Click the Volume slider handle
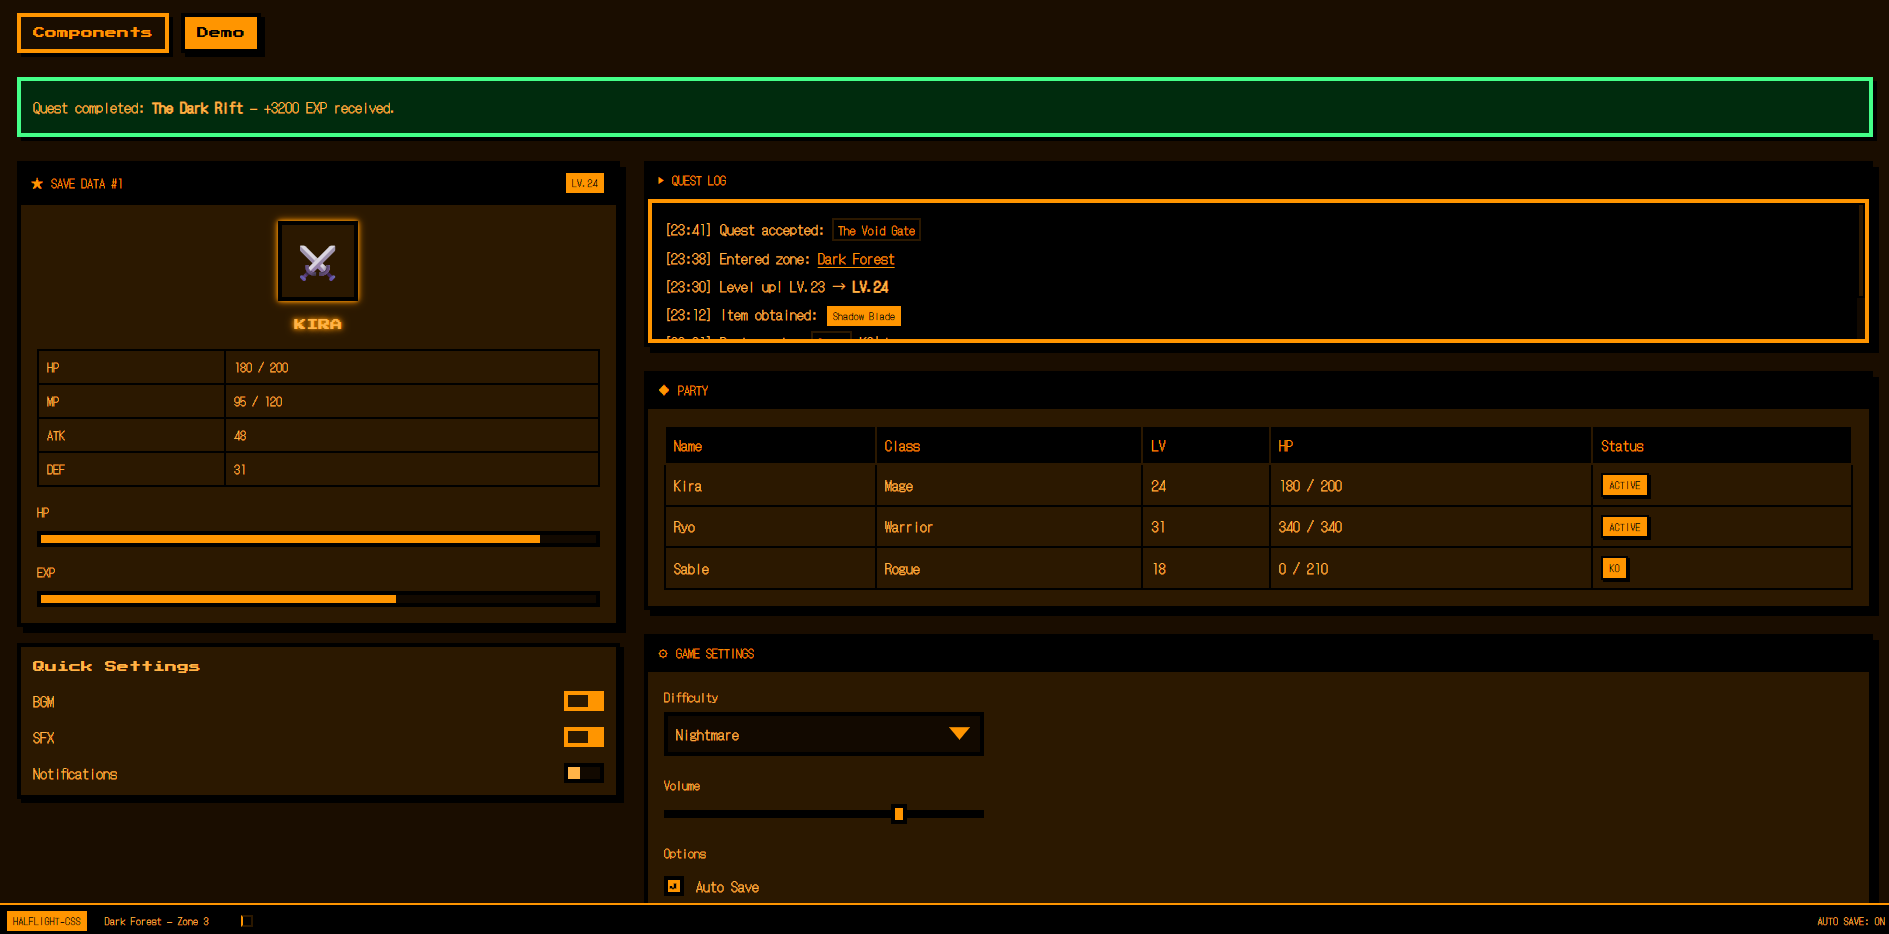Image resolution: width=1889 pixels, height=934 pixels. pyautogui.click(x=899, y=814)
